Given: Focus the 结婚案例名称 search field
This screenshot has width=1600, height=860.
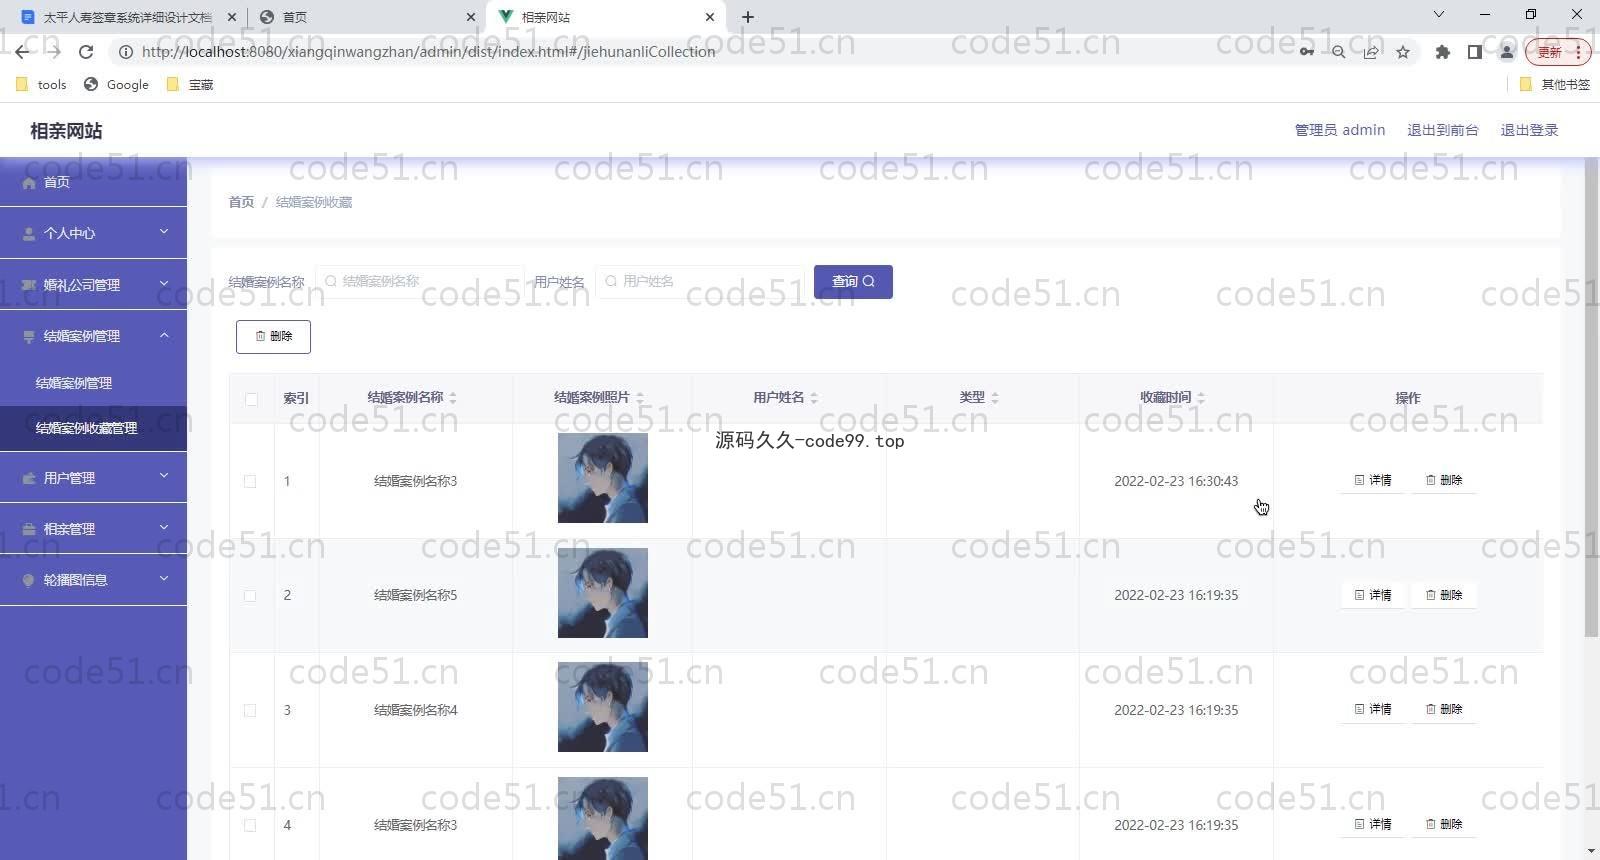Looking at the screenshot, I should coord(420,282).
